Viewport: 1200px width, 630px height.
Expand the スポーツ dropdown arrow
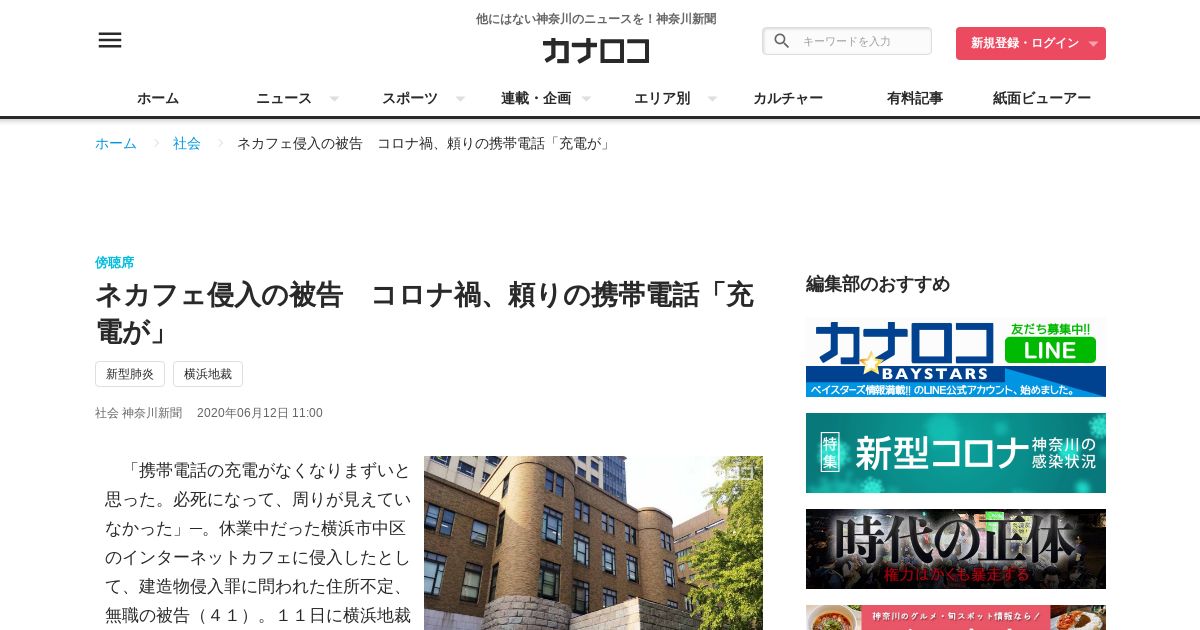(x=460, y=99)
